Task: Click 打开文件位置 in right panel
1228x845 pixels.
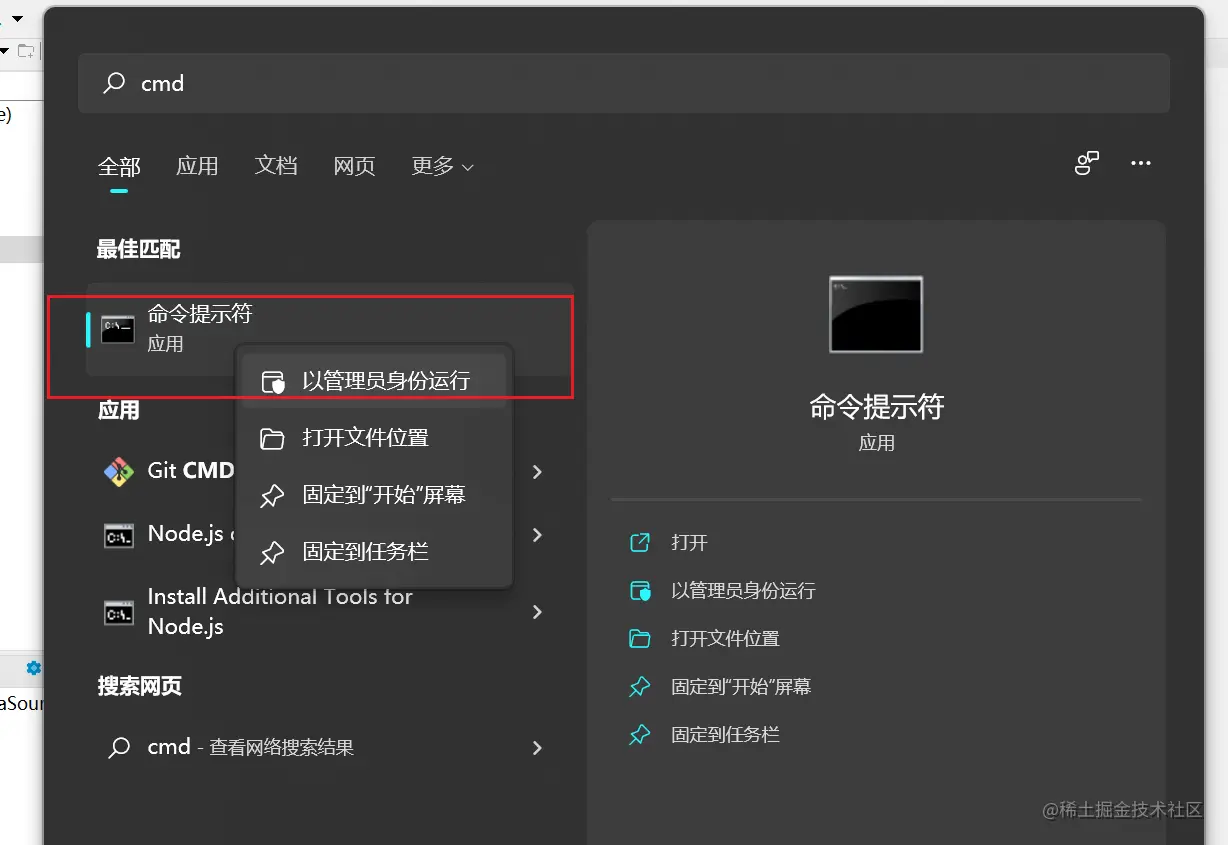Action: 725,638
